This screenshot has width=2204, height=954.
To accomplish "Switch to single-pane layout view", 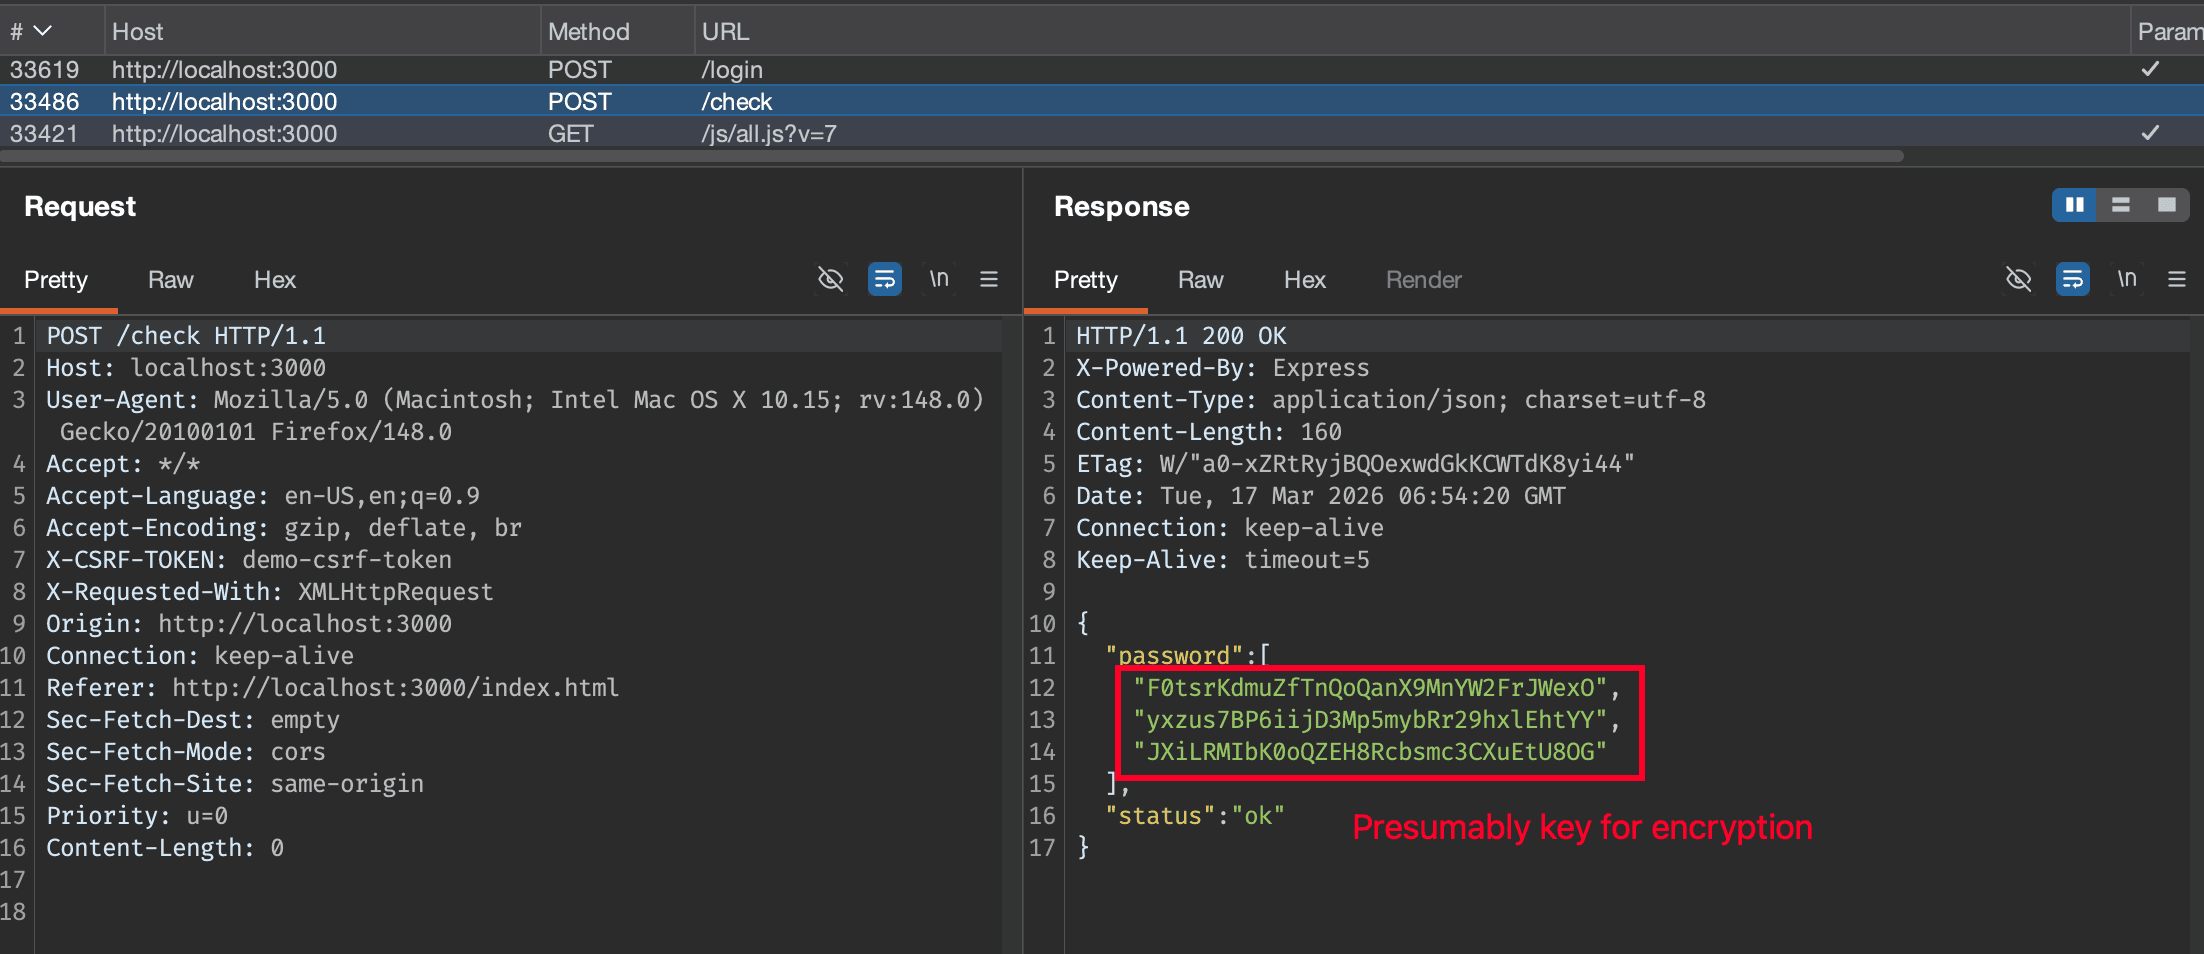I will point(2167,204).
